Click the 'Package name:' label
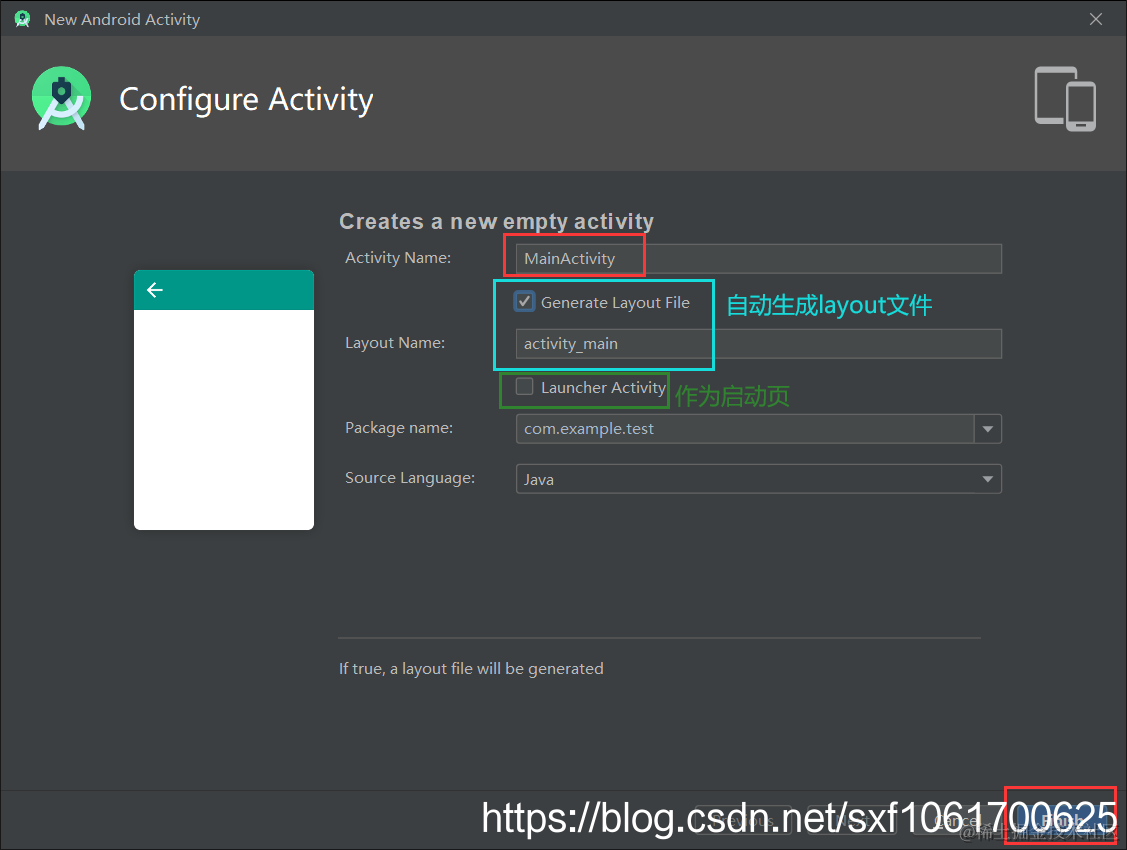Viewport: 1127px width, 850px height. coord(399,428)
